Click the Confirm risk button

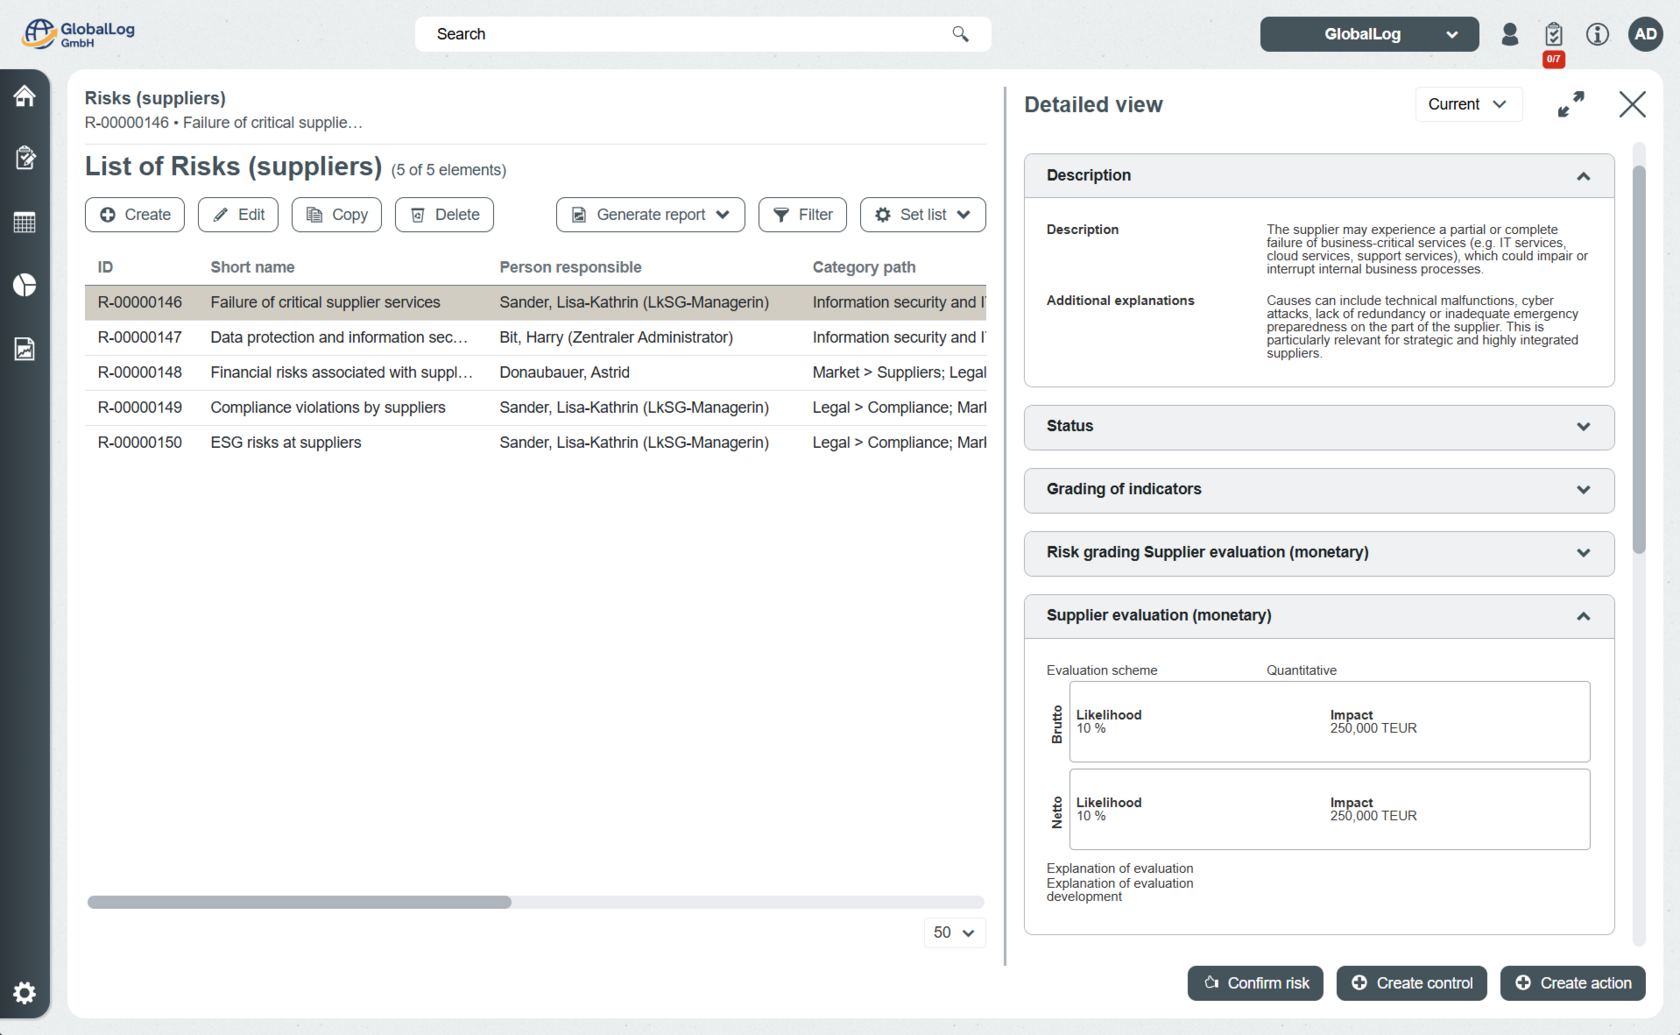click(x=1255, y=983)
